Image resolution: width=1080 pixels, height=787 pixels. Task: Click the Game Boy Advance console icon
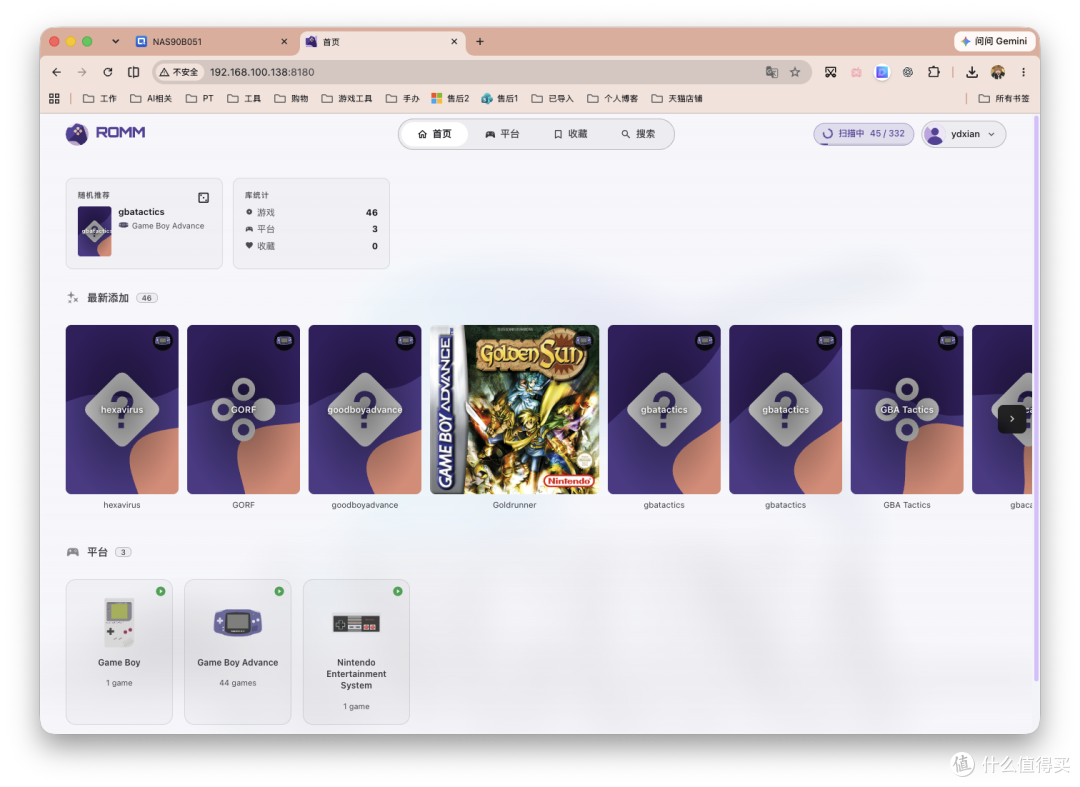(x=238, y=622)
